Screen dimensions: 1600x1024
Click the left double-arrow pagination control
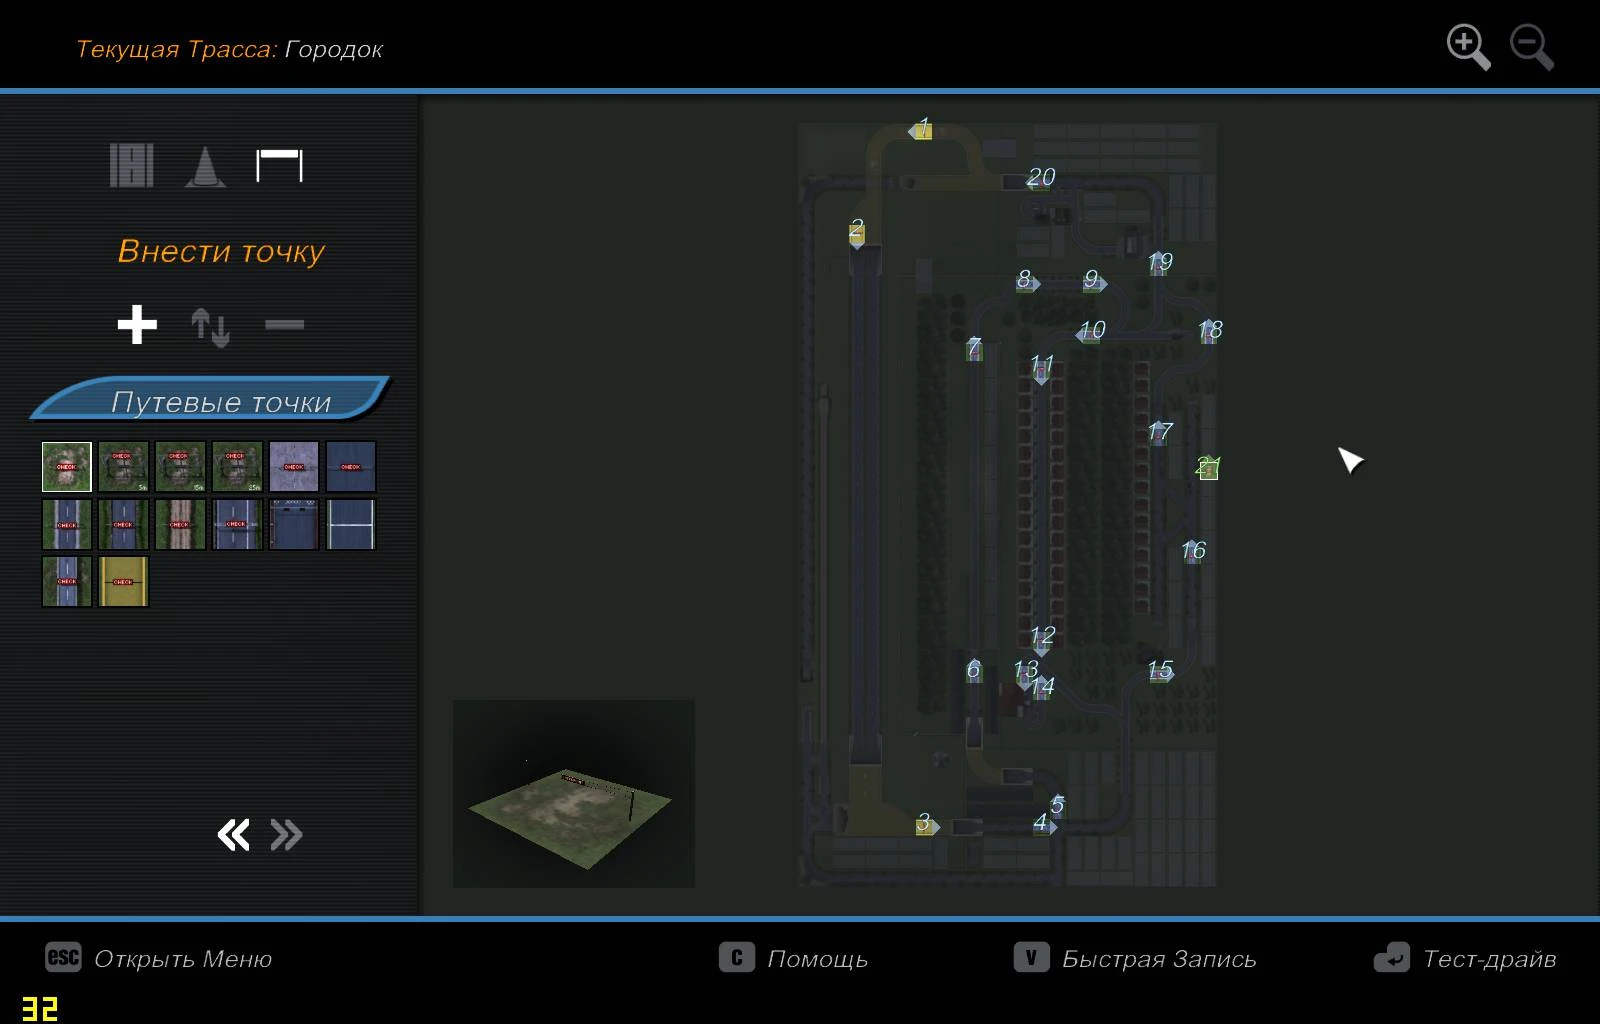tap(232, 833)
